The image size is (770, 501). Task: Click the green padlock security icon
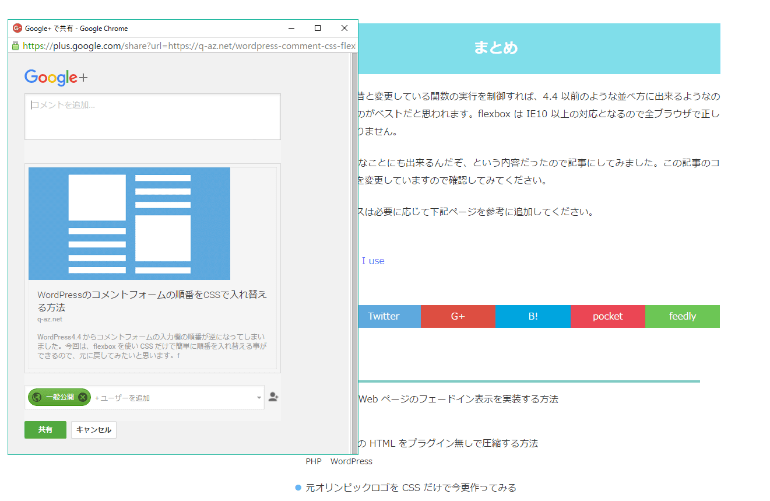[x=16, y=45]
